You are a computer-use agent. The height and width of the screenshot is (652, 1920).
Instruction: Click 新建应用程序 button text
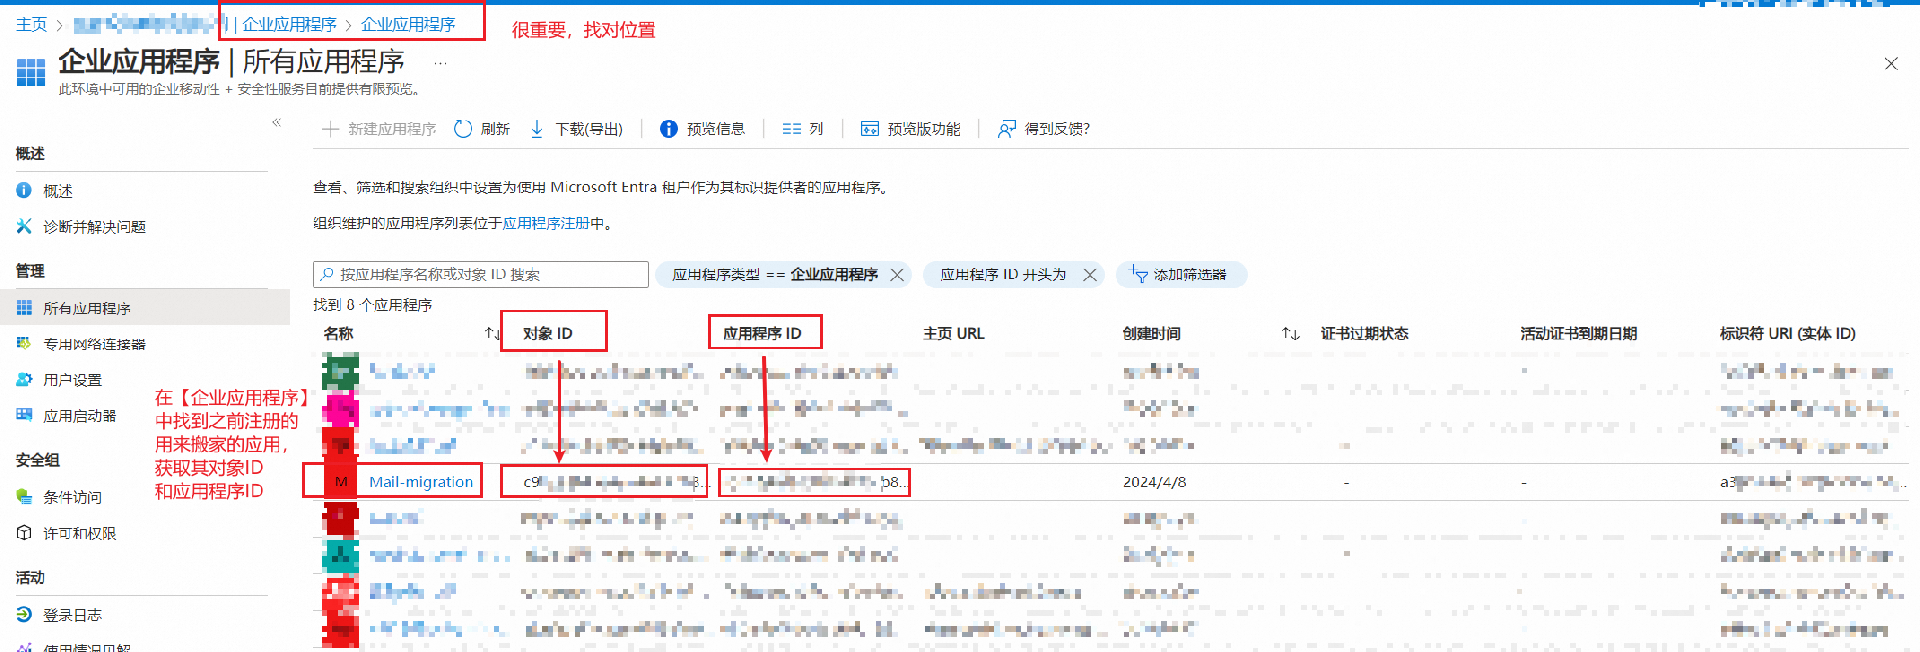392,129
